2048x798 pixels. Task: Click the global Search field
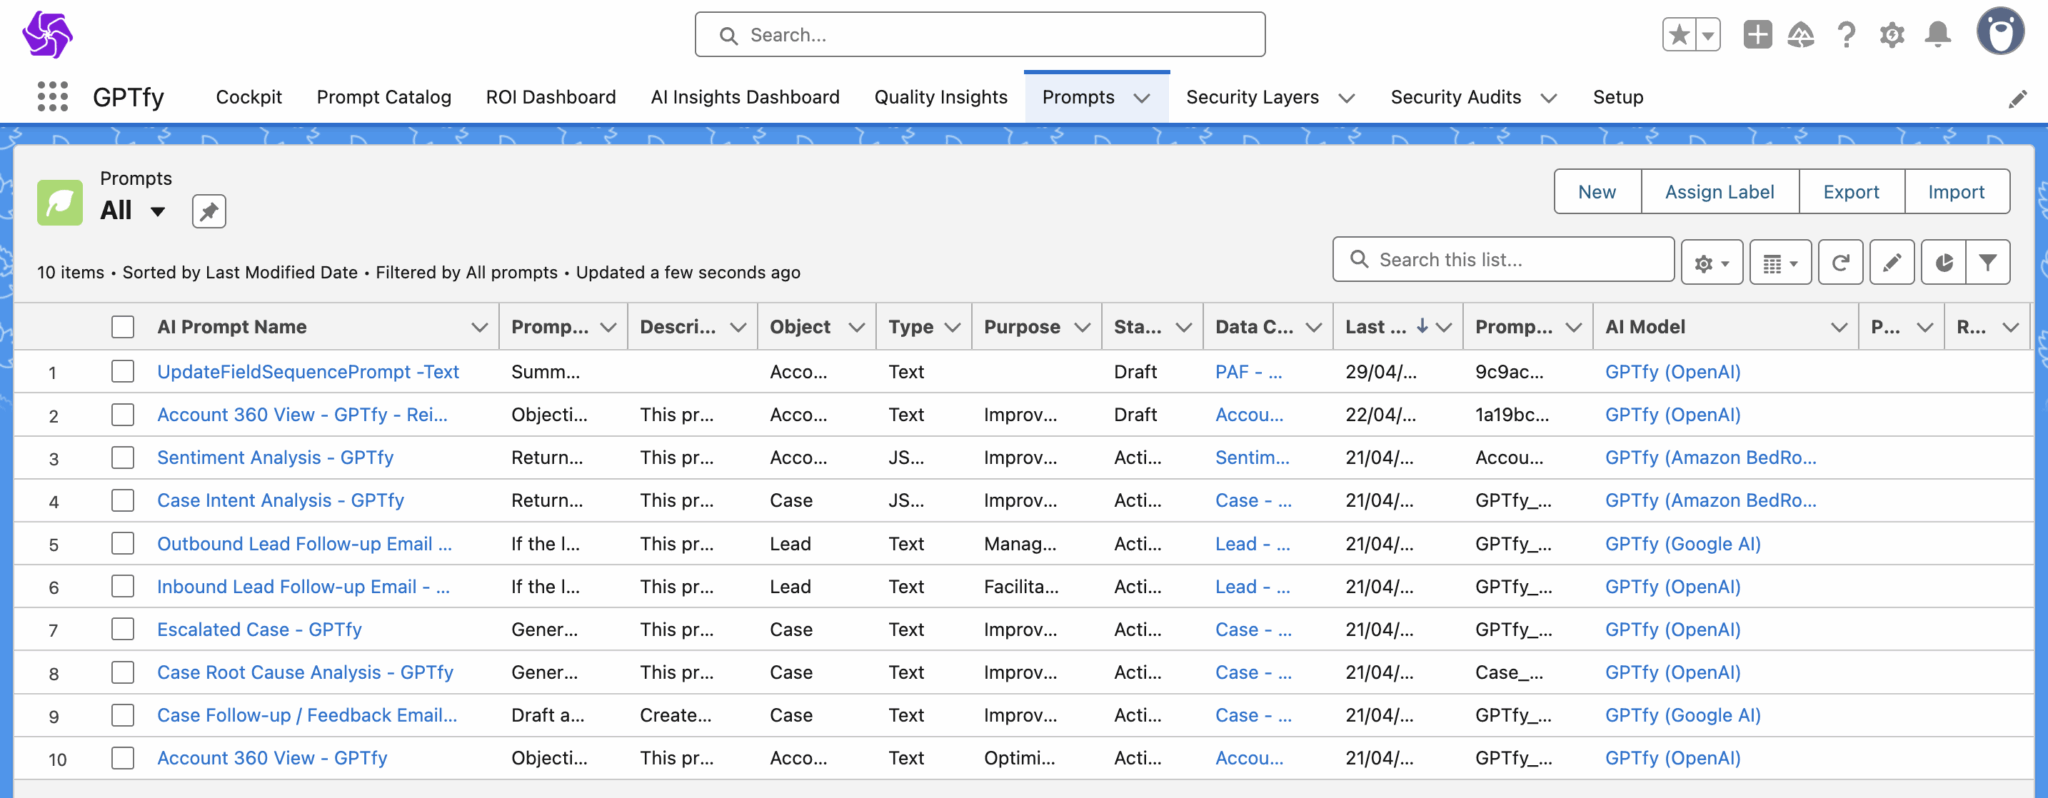pyautogui.click(x=980, y=35)
